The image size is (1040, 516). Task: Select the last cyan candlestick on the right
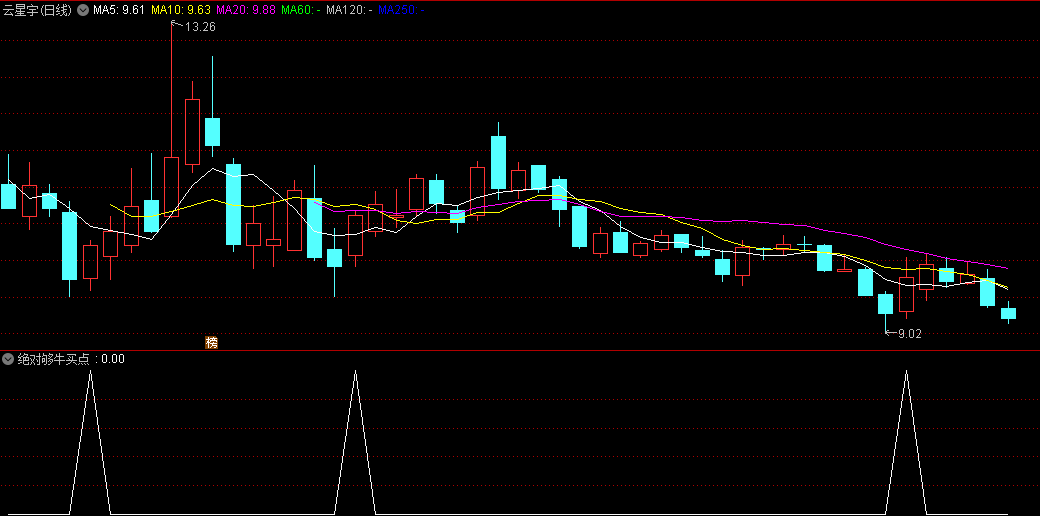coord(1008,312)
